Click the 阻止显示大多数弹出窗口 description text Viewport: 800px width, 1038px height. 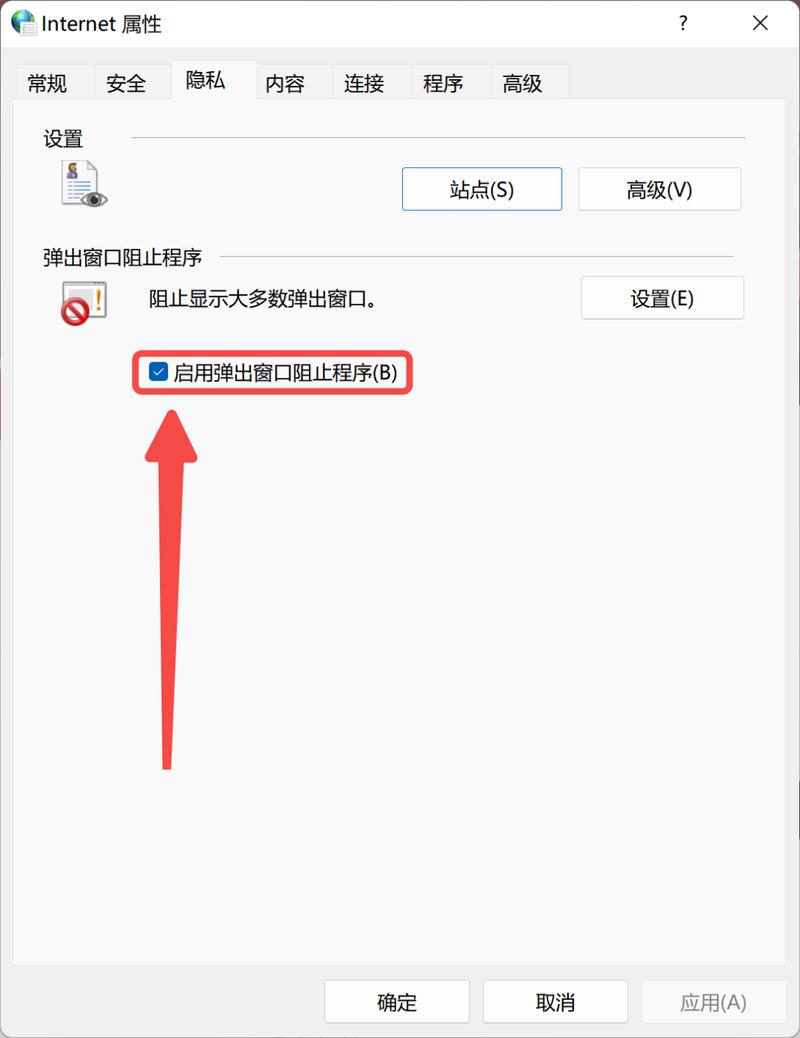[x=263, y=299]
